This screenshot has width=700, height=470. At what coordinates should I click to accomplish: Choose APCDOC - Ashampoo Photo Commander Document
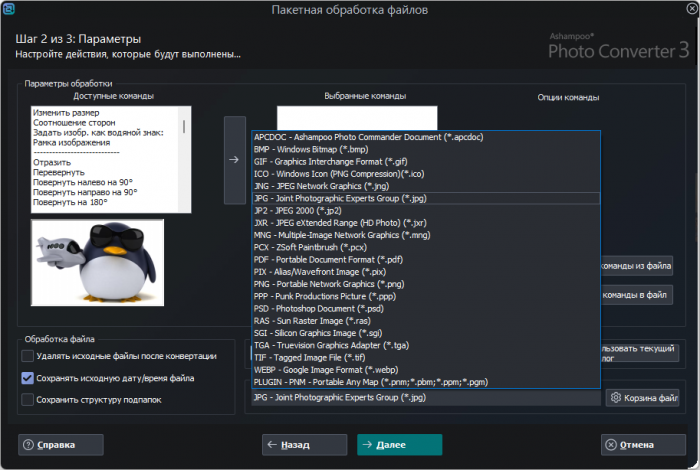[426, 137]
